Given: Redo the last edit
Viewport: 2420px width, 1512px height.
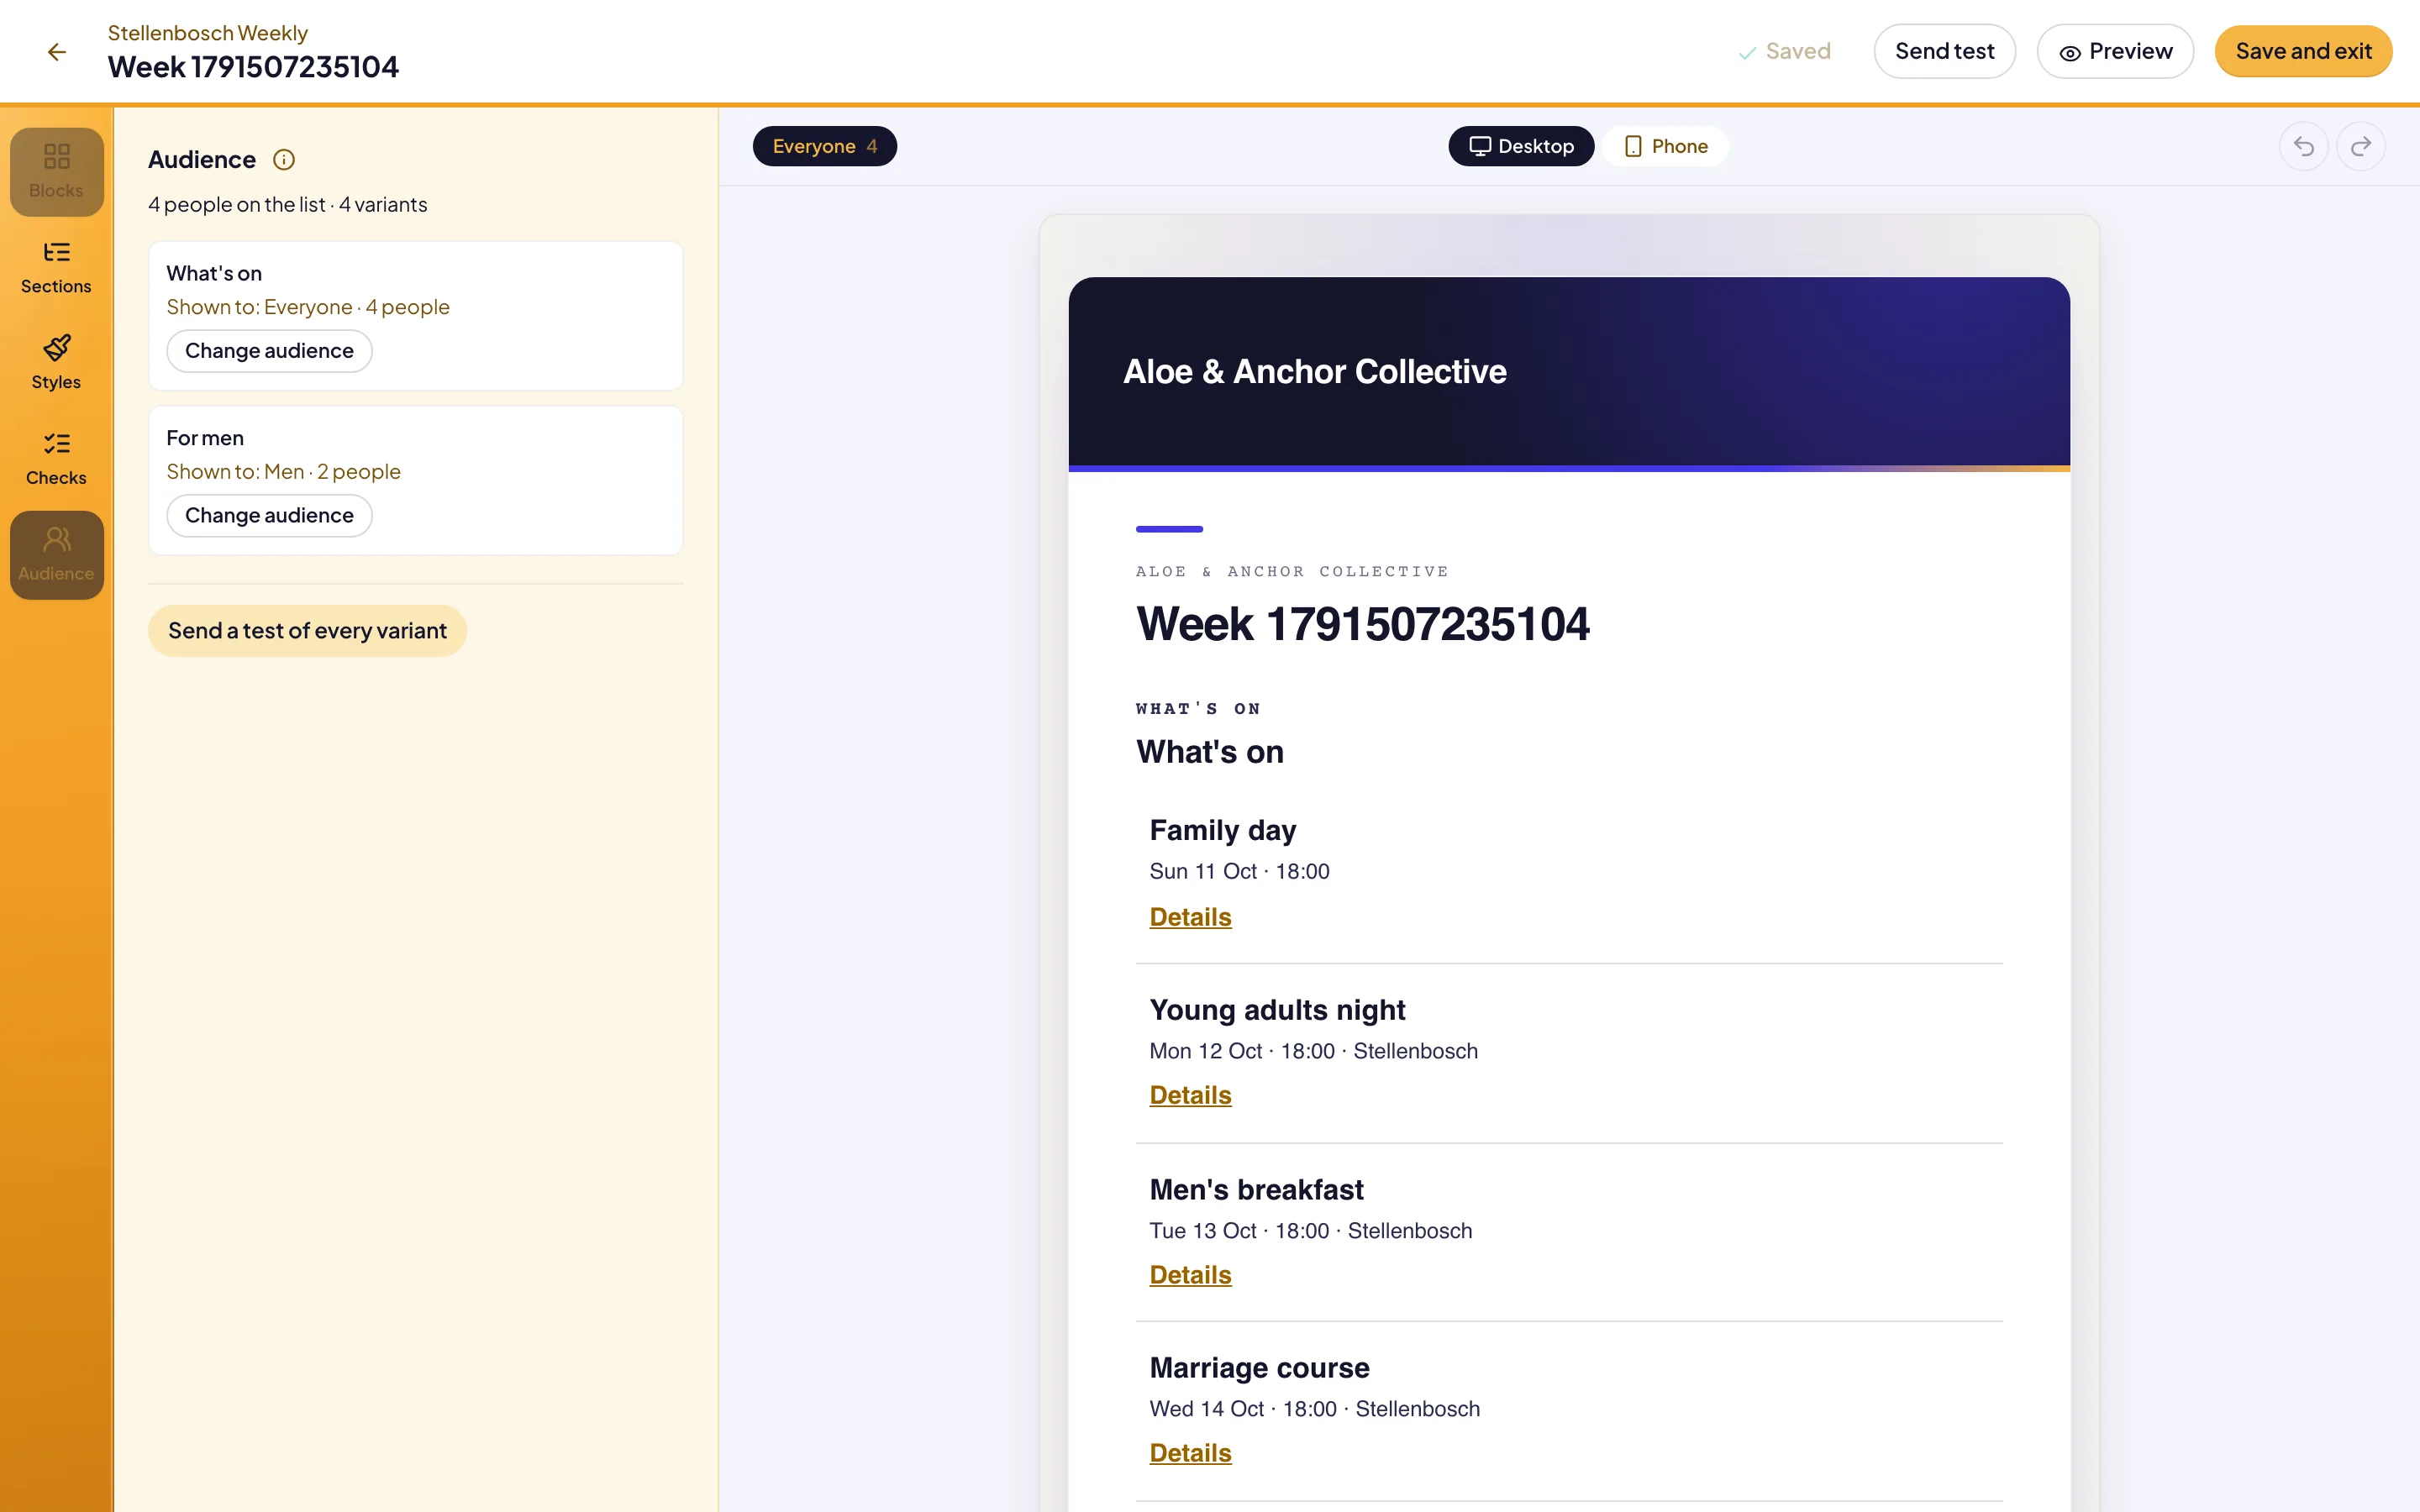Looking at the screenshot, I should click(2361, 147).
